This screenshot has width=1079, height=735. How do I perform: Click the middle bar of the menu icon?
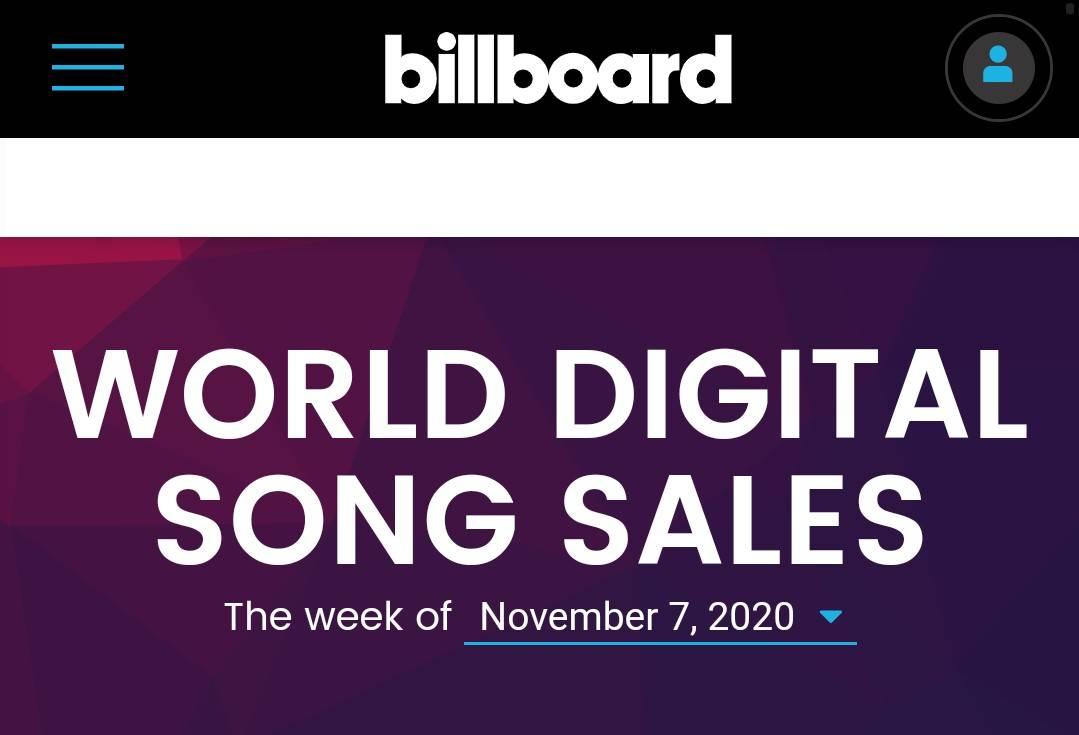pos(88,67)
